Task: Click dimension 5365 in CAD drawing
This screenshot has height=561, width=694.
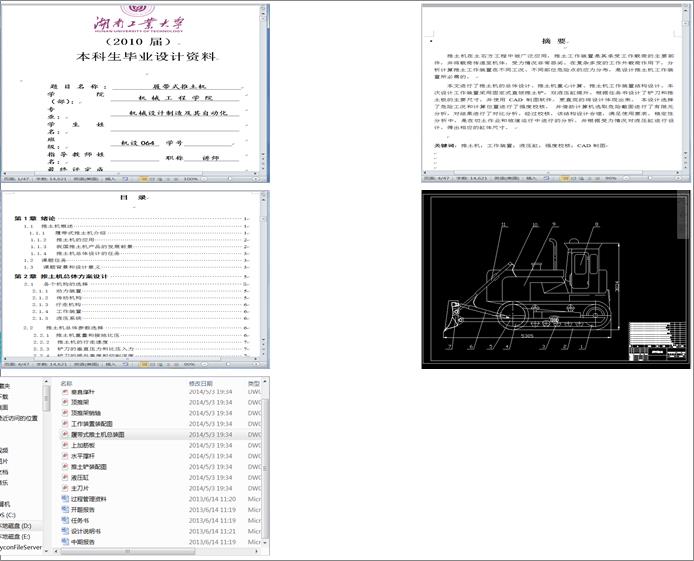Action: [527, 336]
